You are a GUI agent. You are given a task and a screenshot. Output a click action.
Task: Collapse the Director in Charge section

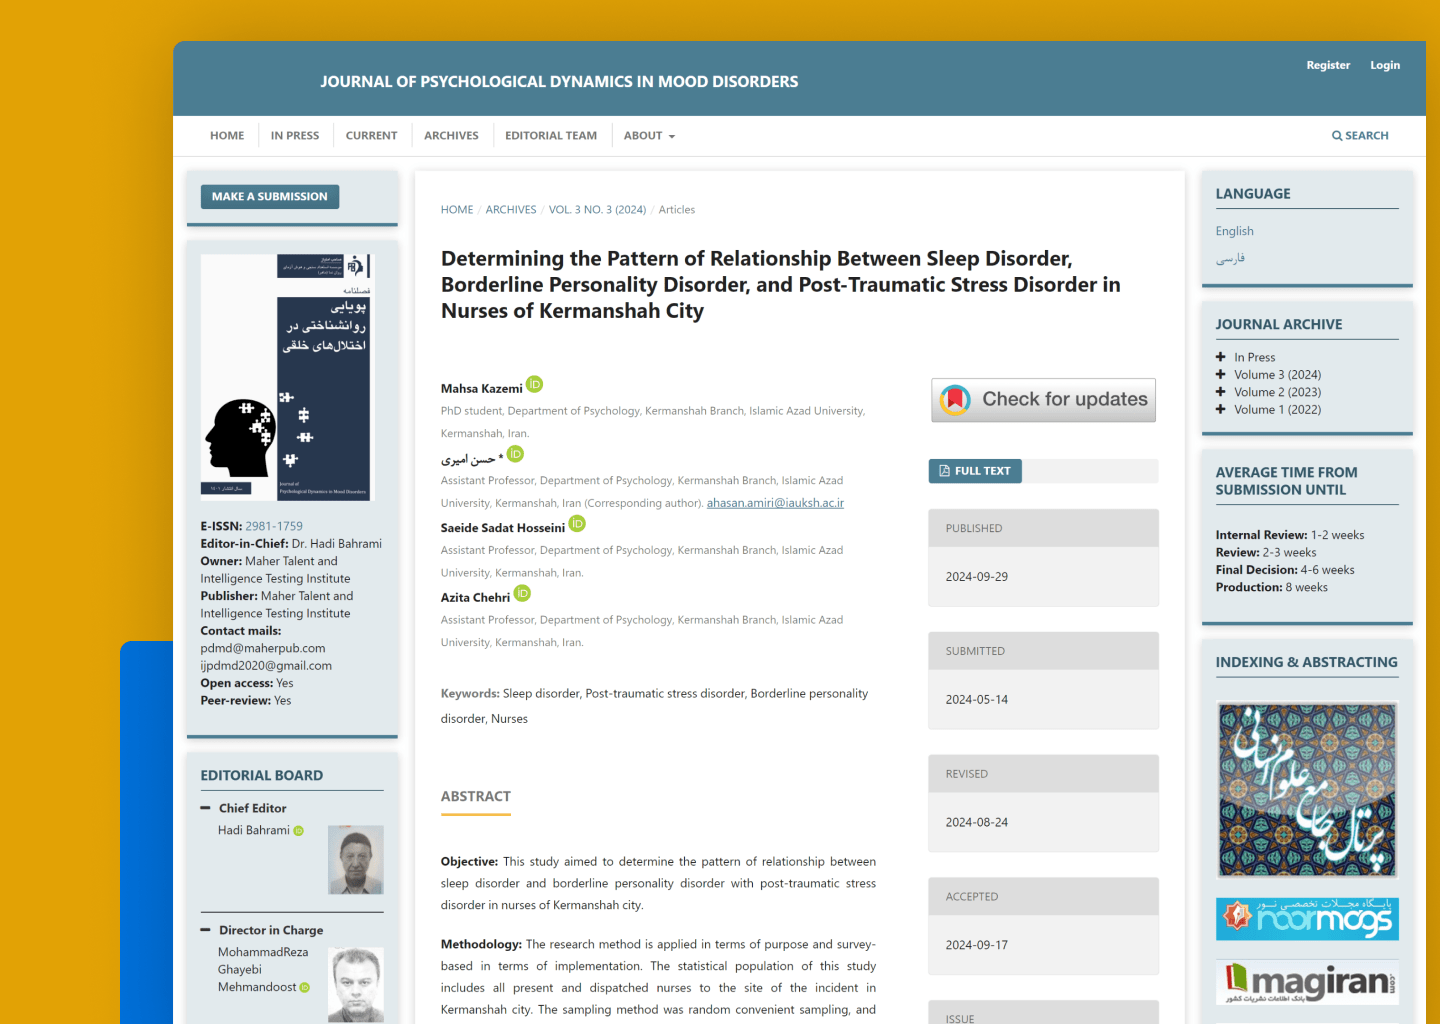(x=206, y=930)
